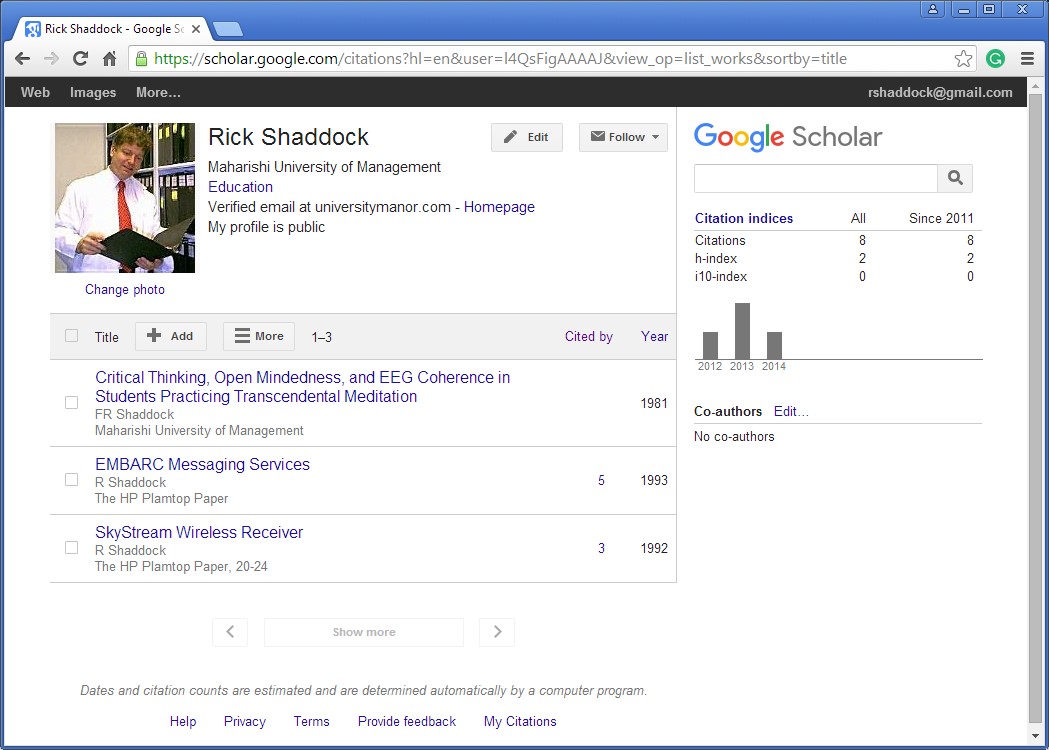
Task: Open the Chrome hamburger menu
Action: (1028, 59)
